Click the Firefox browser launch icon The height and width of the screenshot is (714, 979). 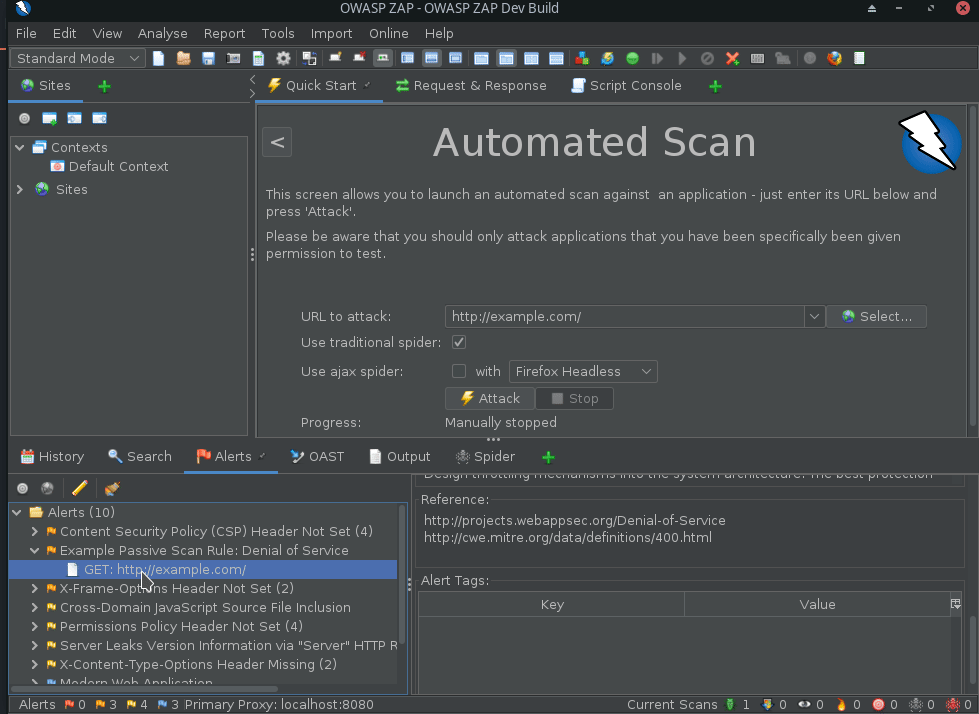834,59
